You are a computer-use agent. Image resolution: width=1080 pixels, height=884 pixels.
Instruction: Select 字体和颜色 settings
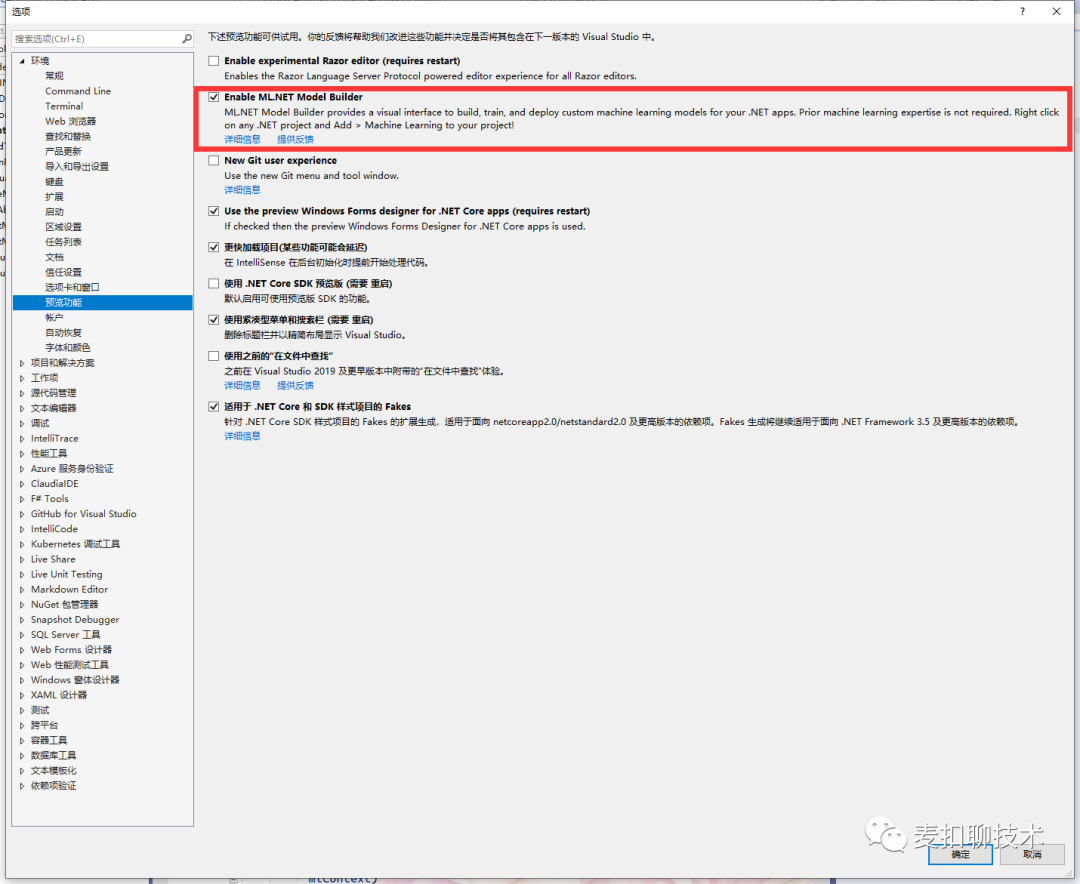(68, 348)
